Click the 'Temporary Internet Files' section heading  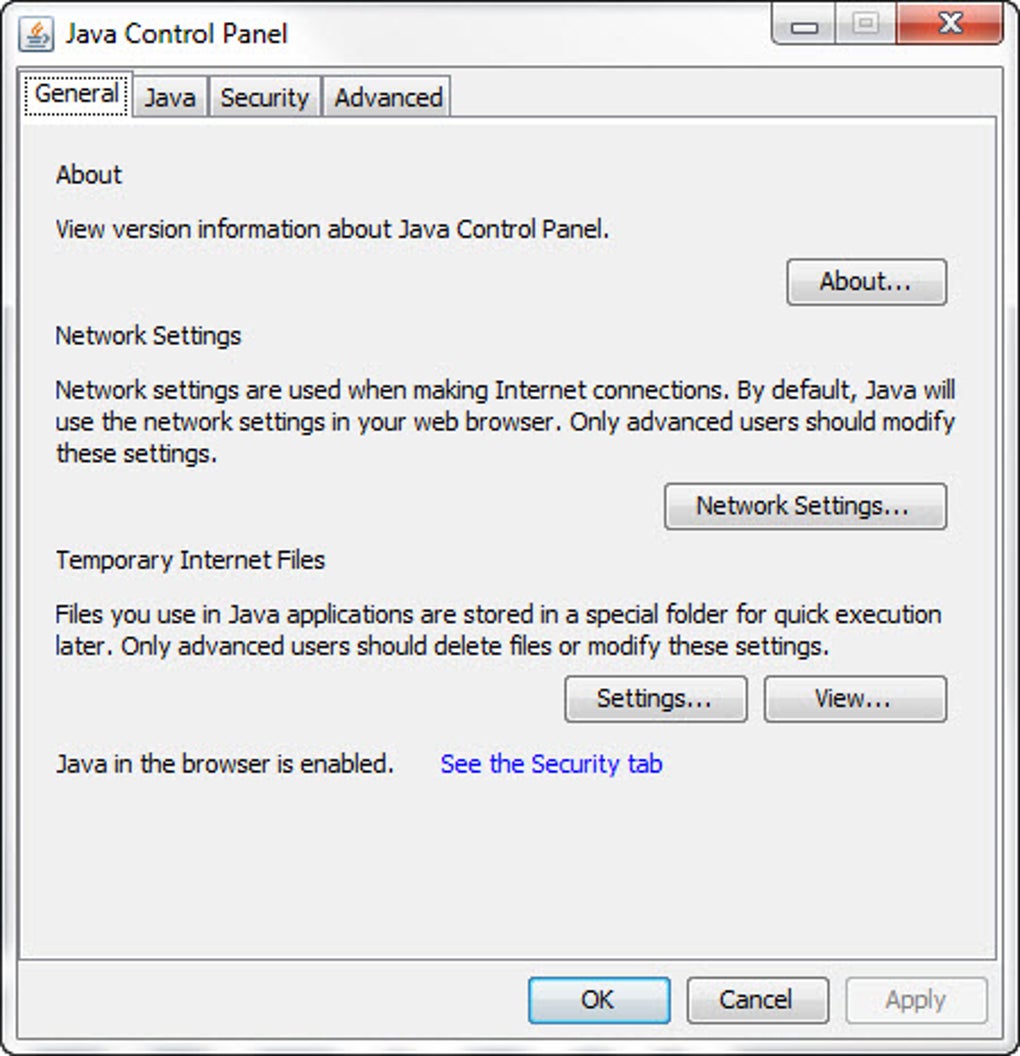190,560
